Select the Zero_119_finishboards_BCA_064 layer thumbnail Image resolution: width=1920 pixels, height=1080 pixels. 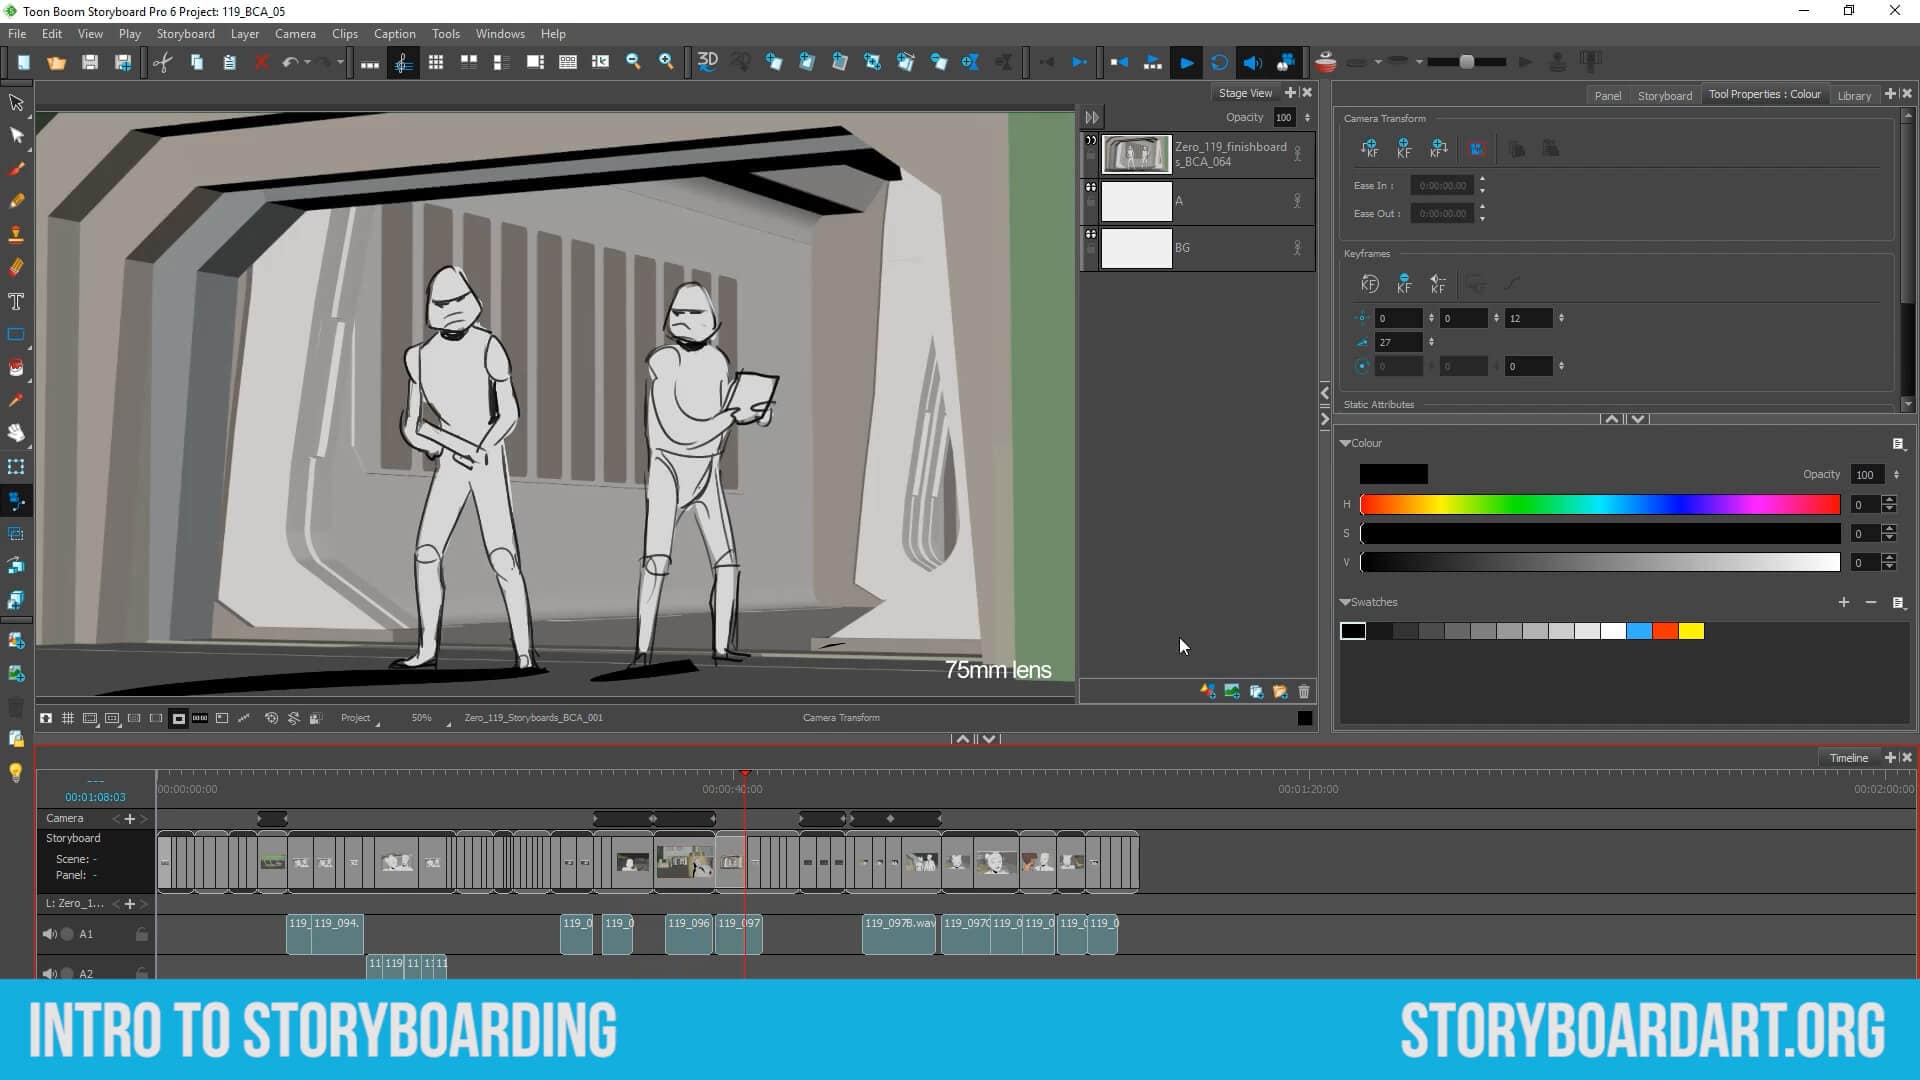coord(1136,154)
